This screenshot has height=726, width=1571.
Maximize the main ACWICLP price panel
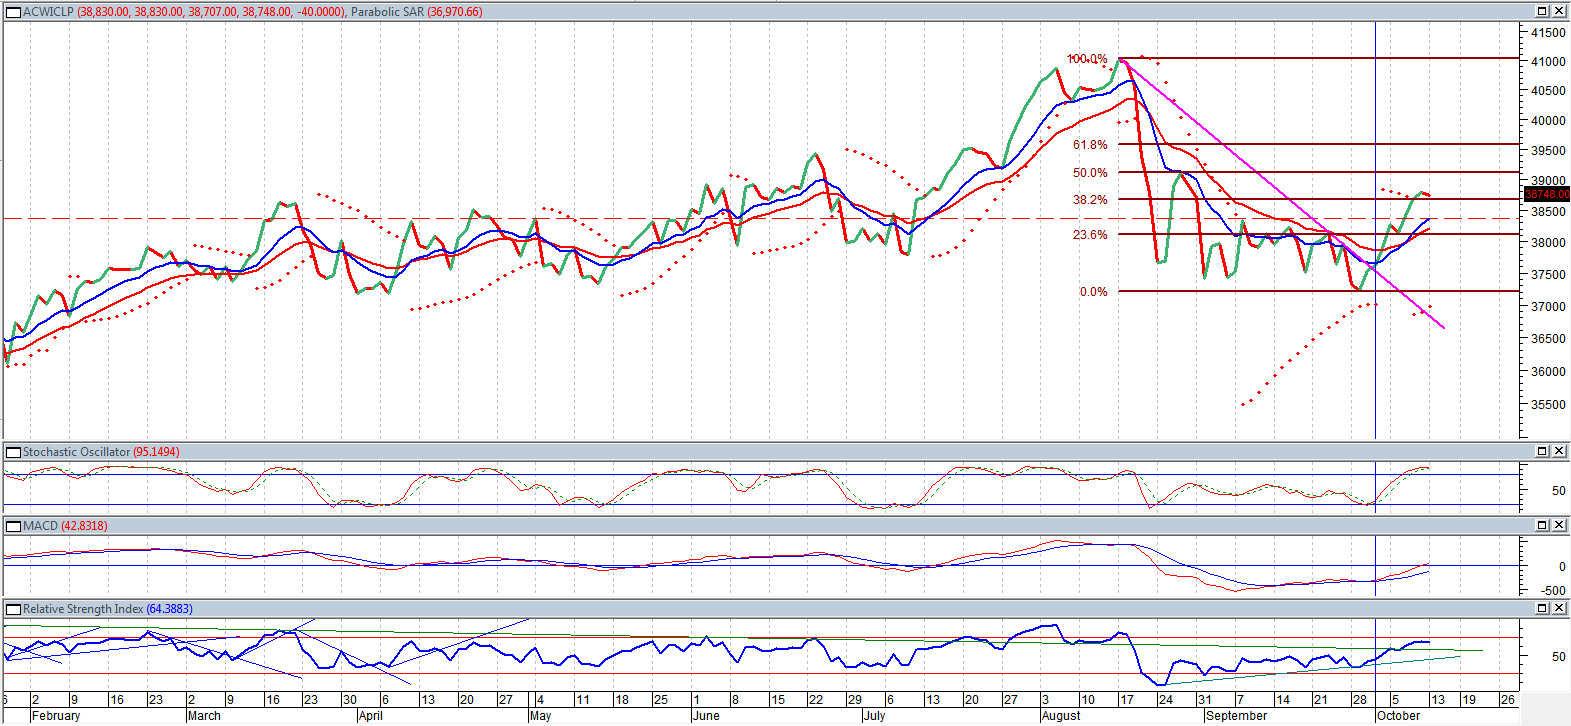point(1542,12)
